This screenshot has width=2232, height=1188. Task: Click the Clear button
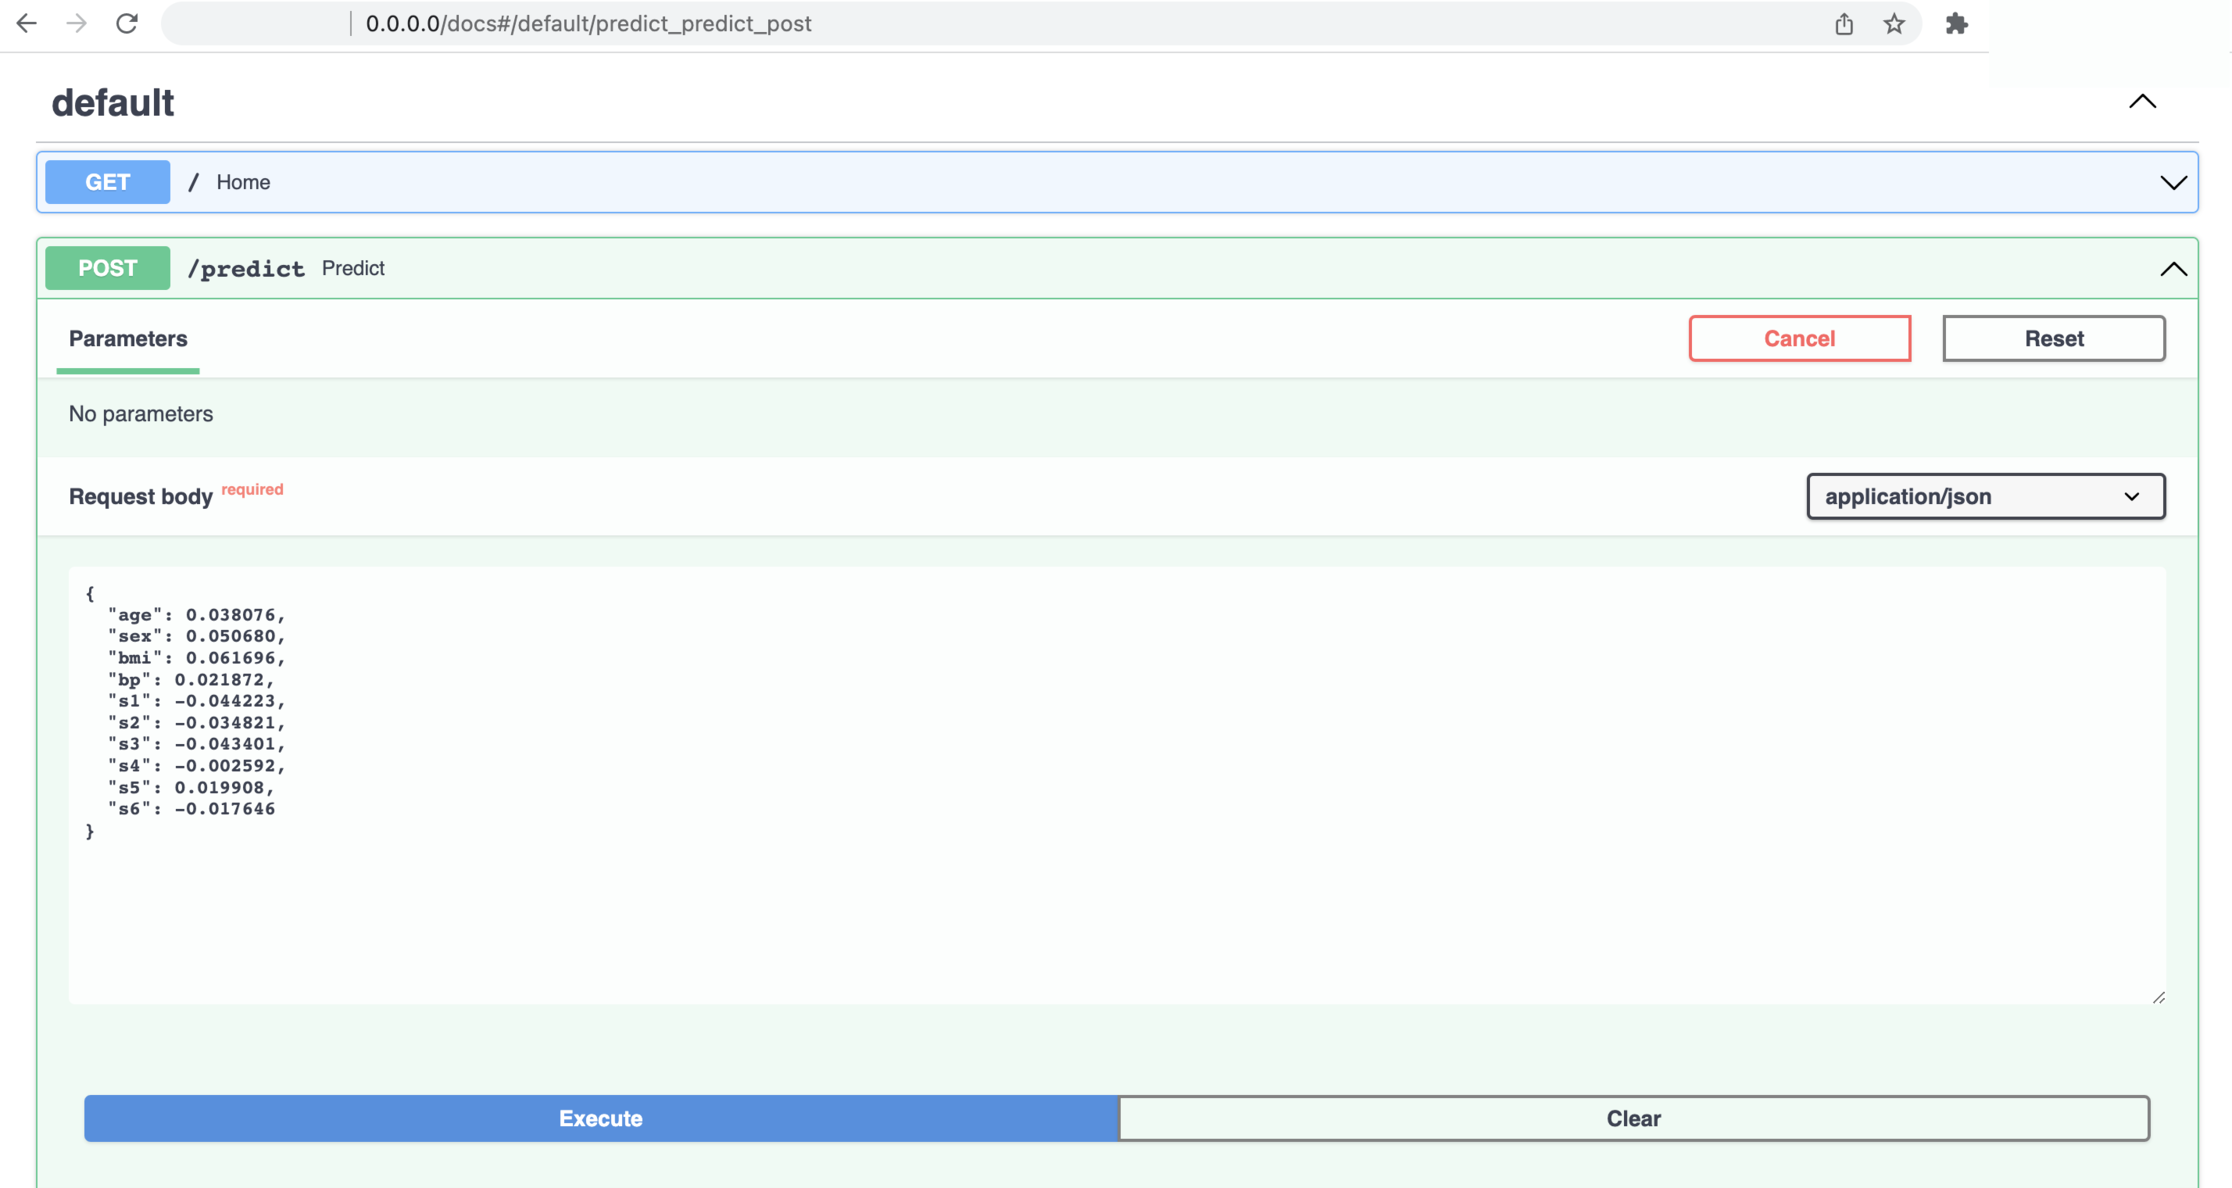1633,1118
